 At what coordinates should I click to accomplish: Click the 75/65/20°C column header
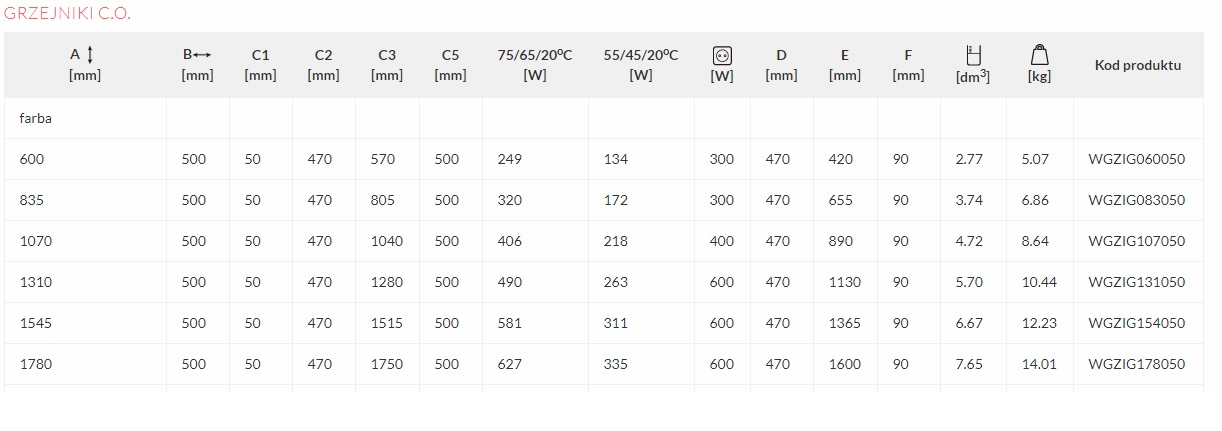[535, 65]
